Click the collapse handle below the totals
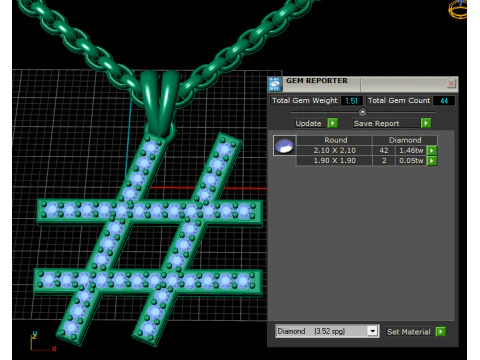The image size is (480, 360). (x=363, y=112)
